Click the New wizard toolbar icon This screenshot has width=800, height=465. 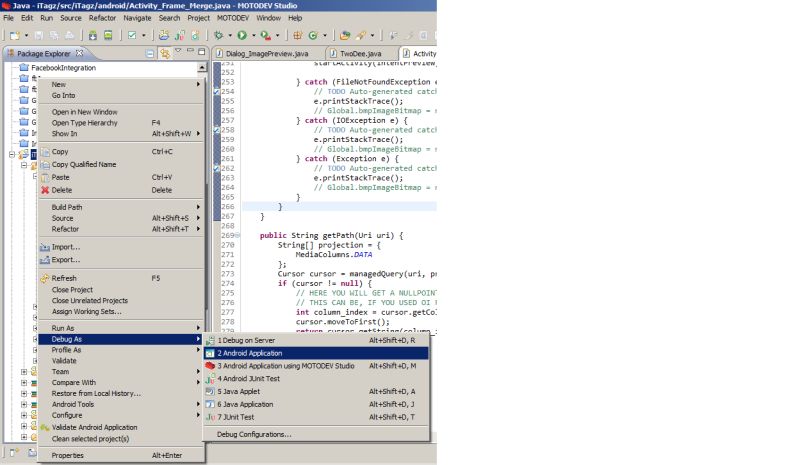(x=14, y=36)
